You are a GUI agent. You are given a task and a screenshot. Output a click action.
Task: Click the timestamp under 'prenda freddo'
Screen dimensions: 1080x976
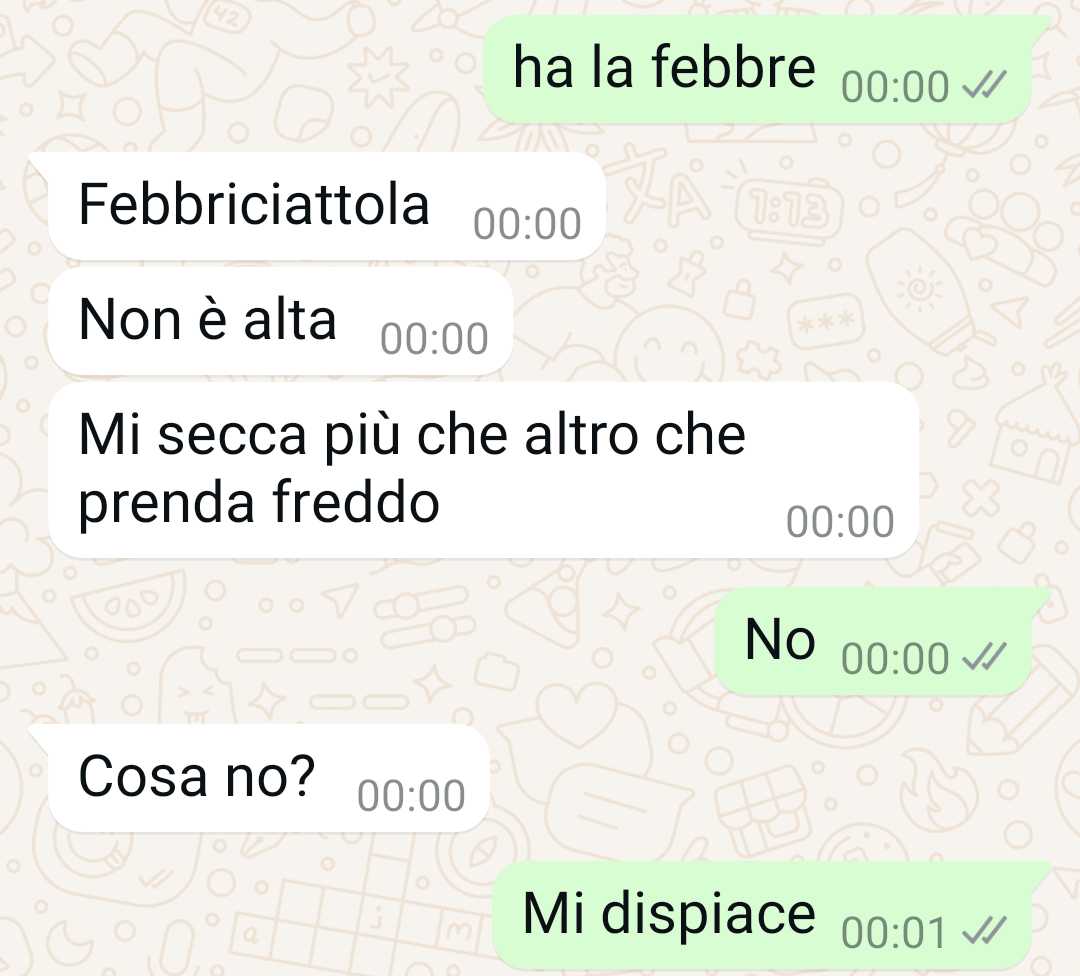(840, 521)
